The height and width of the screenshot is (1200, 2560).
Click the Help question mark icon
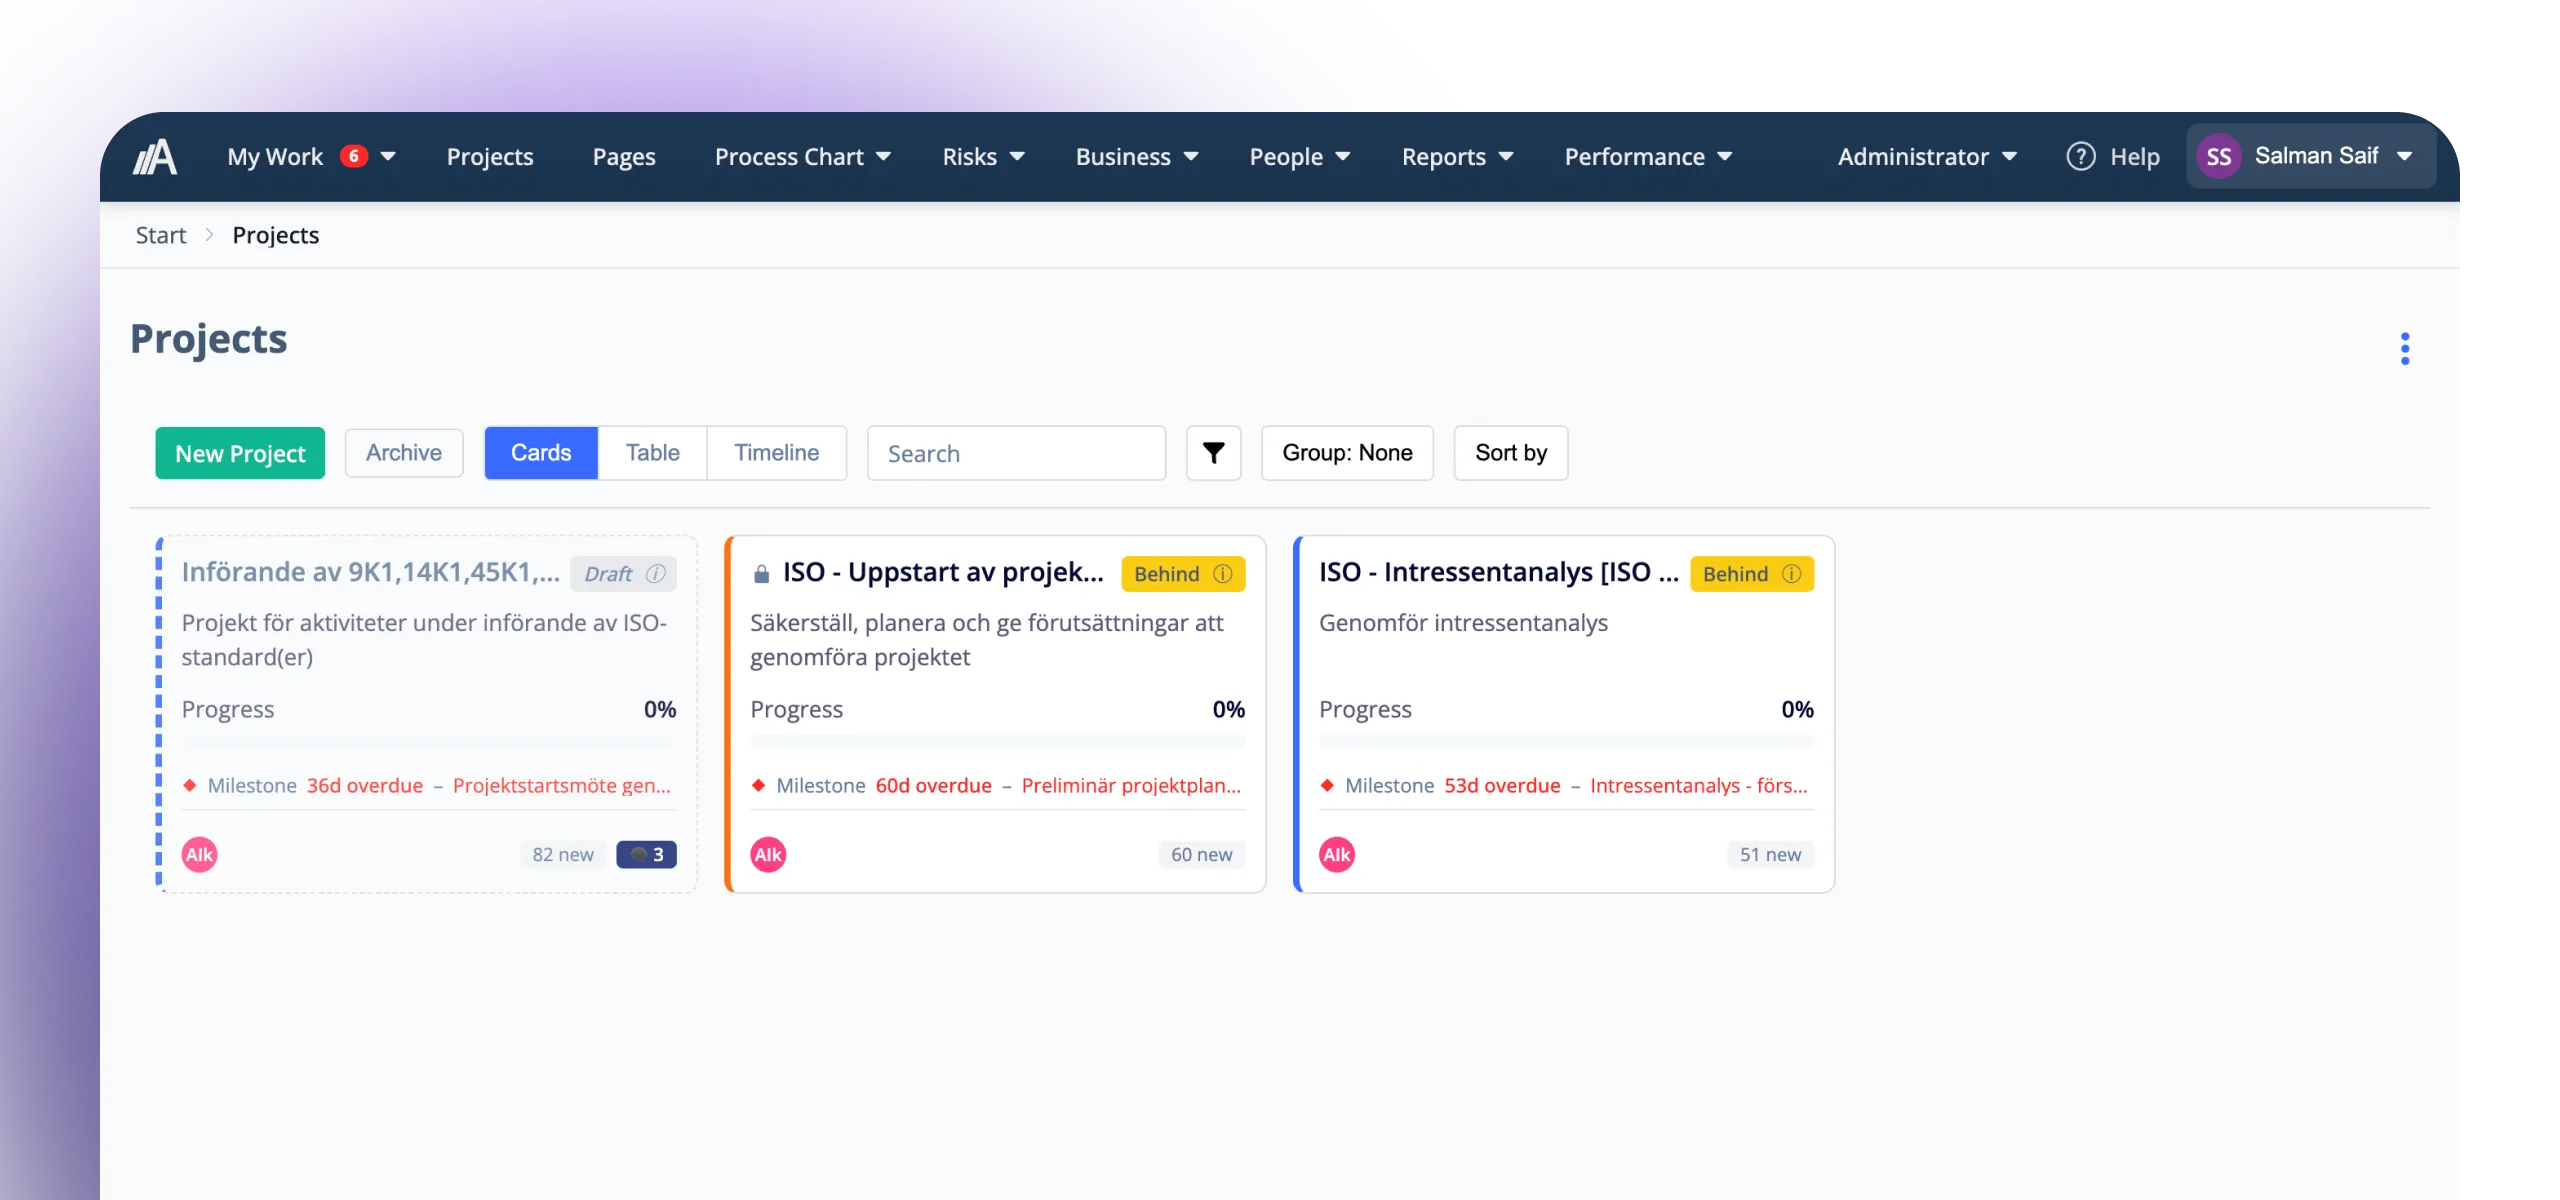pyautogui.click(x=2081, y=157)
